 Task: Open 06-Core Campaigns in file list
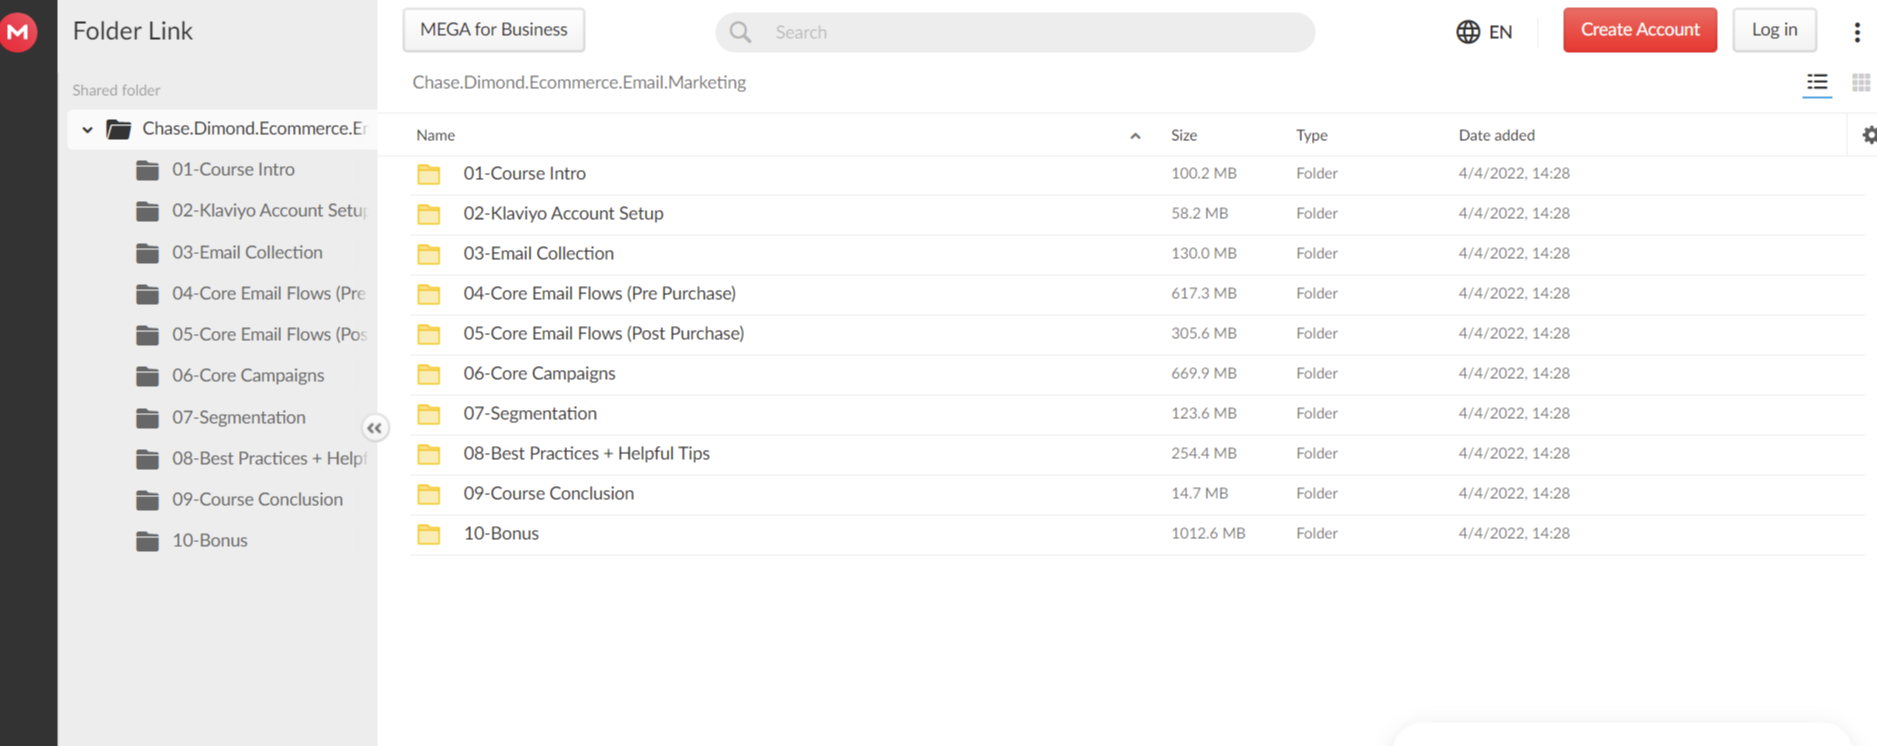click(x=539, y=373)
